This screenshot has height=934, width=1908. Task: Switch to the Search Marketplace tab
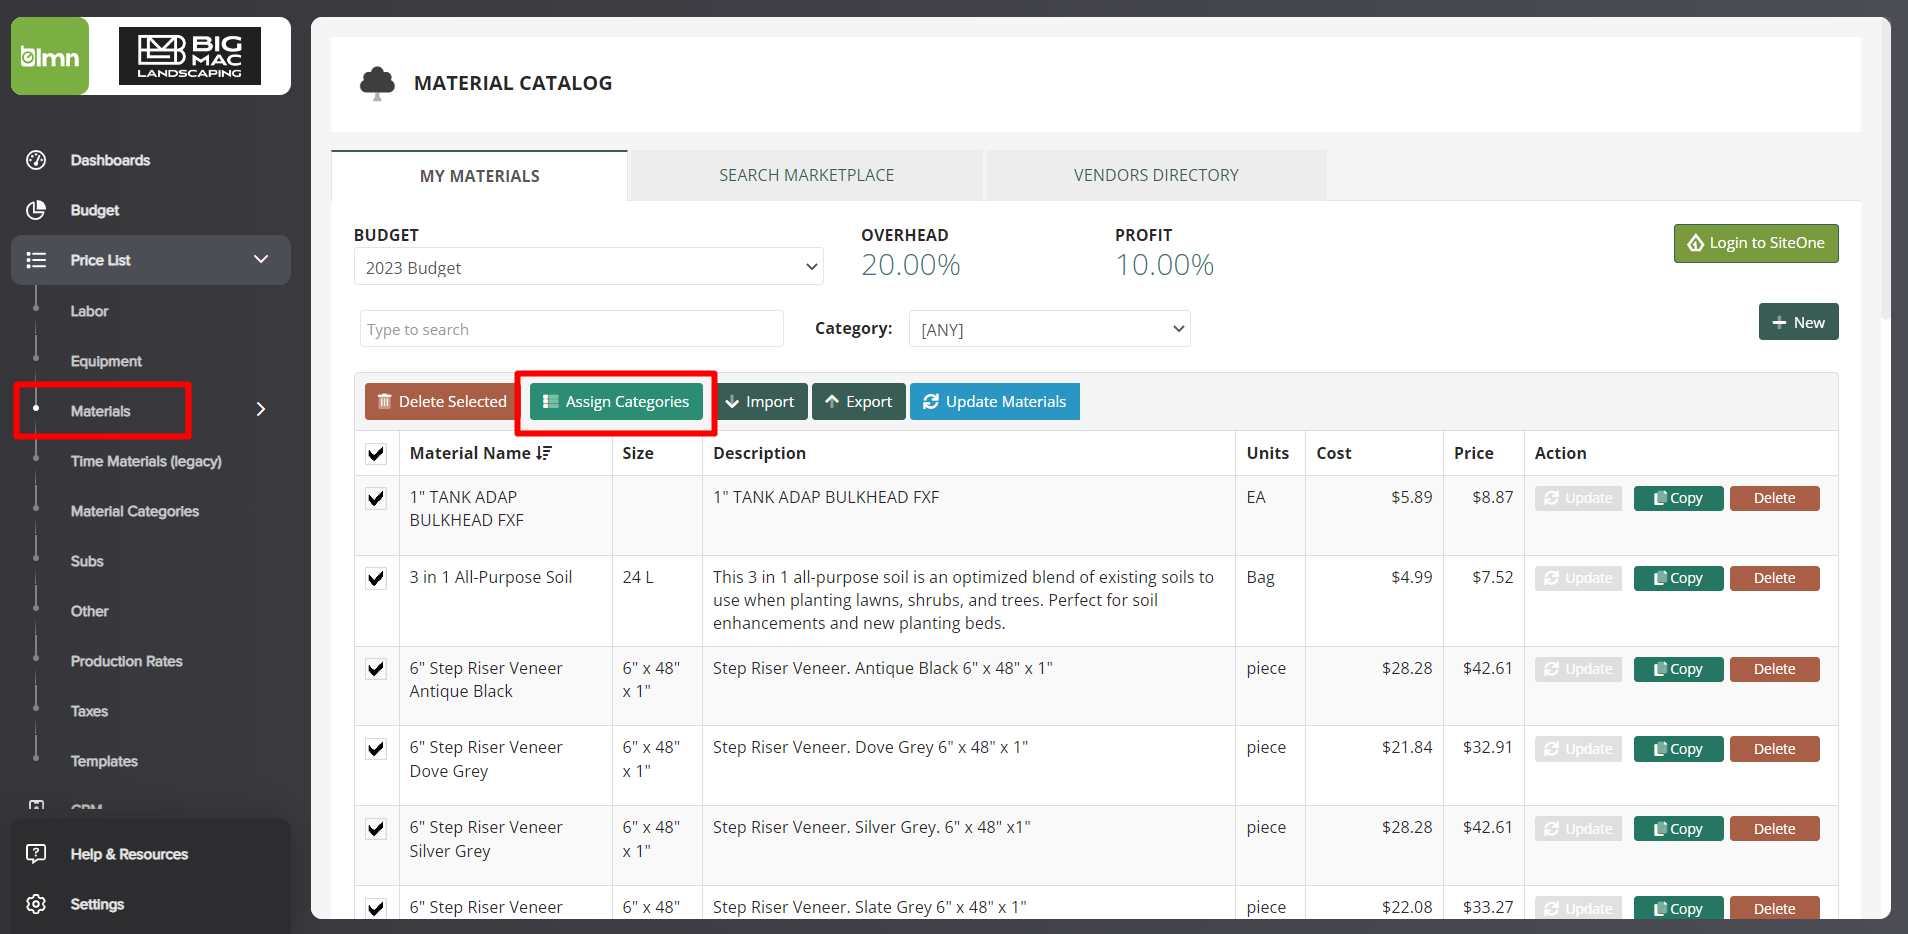[x=806, y=176]
